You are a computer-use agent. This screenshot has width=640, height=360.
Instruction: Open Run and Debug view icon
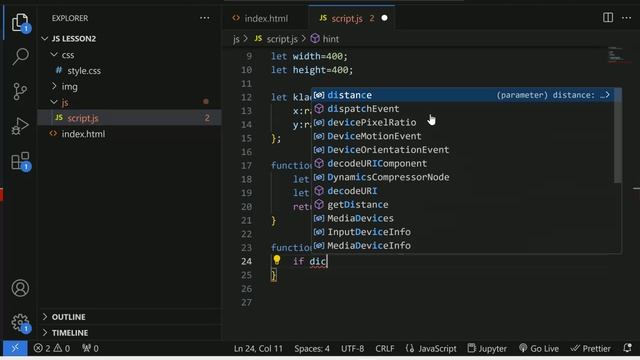(20, 126)
